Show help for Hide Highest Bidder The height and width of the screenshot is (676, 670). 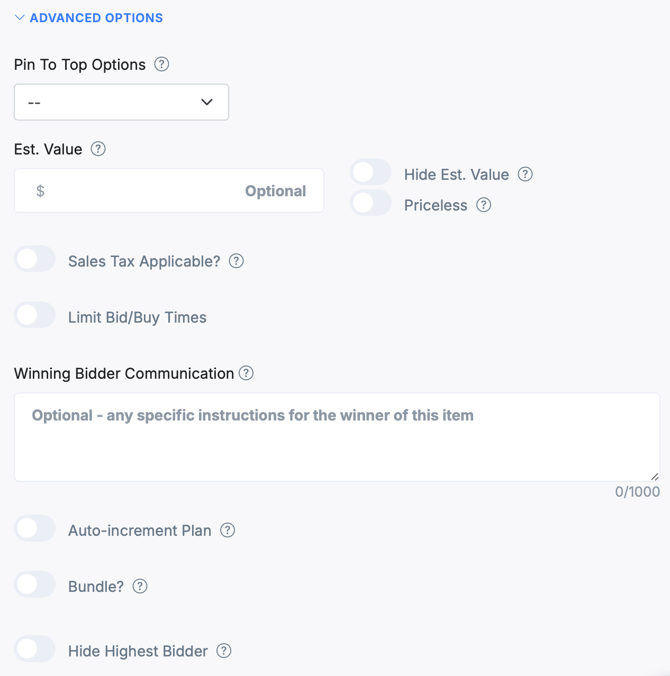pyautogui.click(x=224, y=651)
